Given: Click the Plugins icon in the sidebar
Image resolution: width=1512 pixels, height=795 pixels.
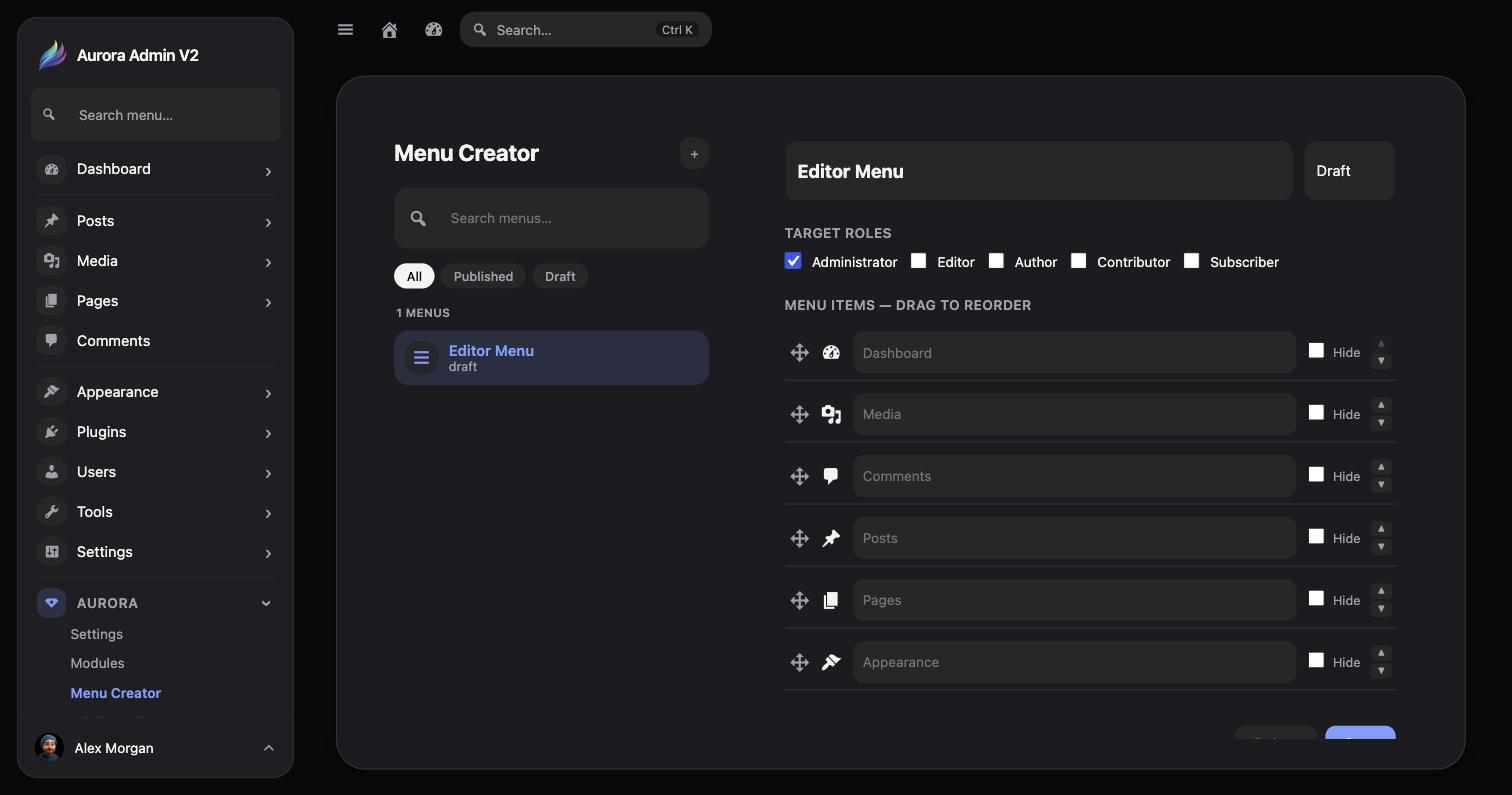Looking at the screenshot, I should tap(52, 432).
